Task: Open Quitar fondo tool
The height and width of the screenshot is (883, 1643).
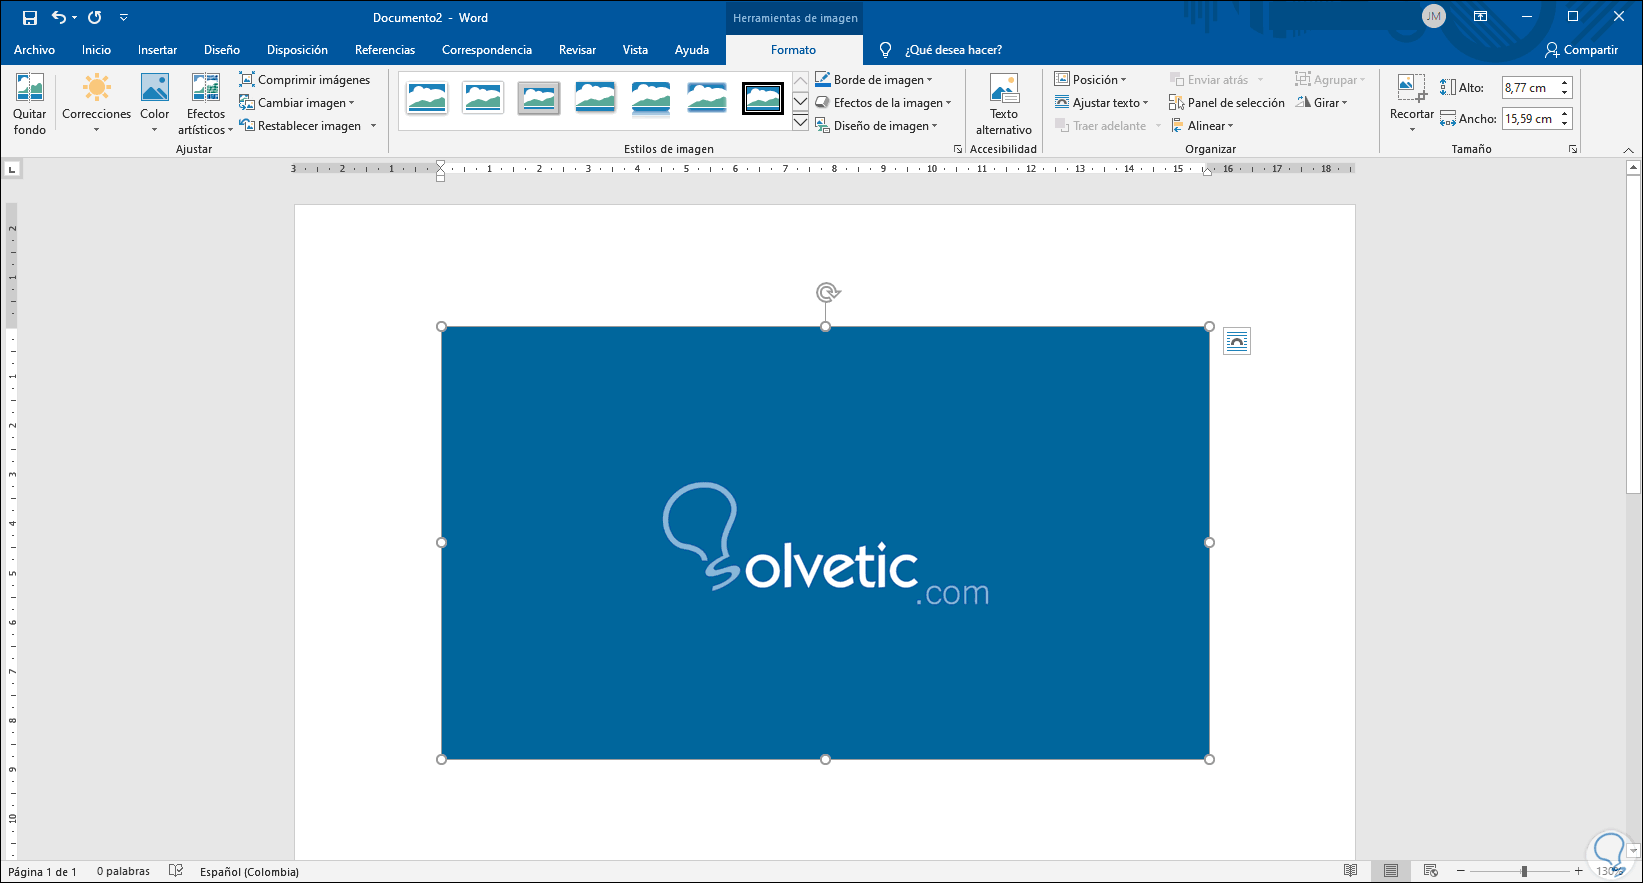Action: click(30, 104)
